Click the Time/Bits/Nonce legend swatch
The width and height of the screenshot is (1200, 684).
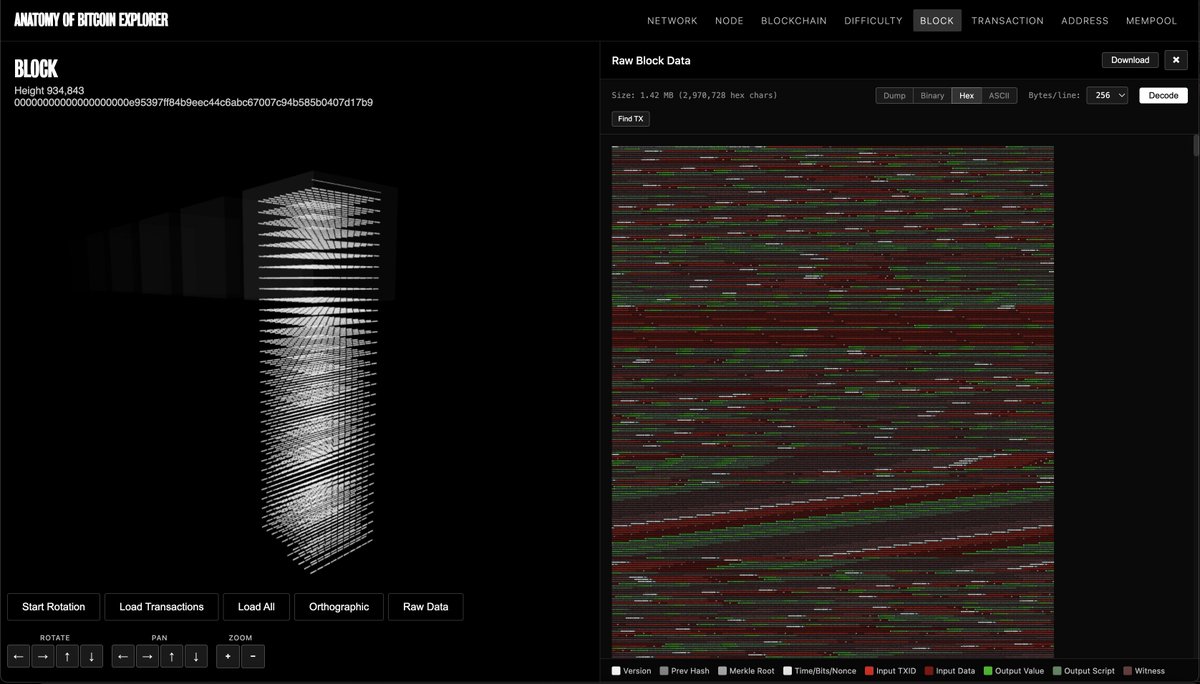click(787, 671)
